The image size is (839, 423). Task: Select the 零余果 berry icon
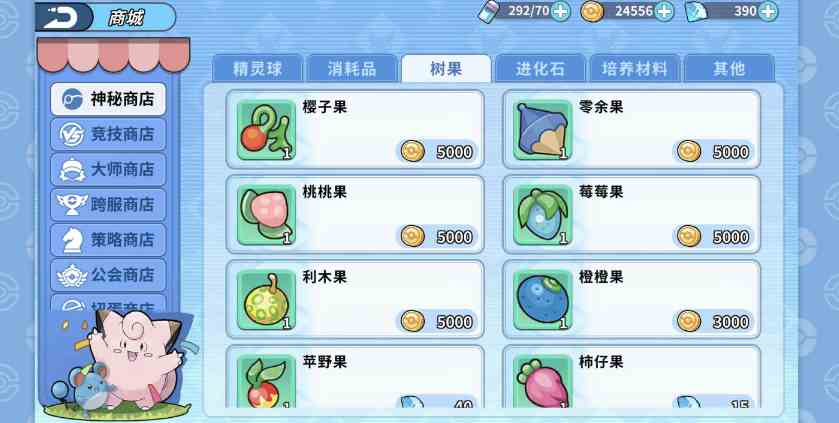[x=543, y=130]
